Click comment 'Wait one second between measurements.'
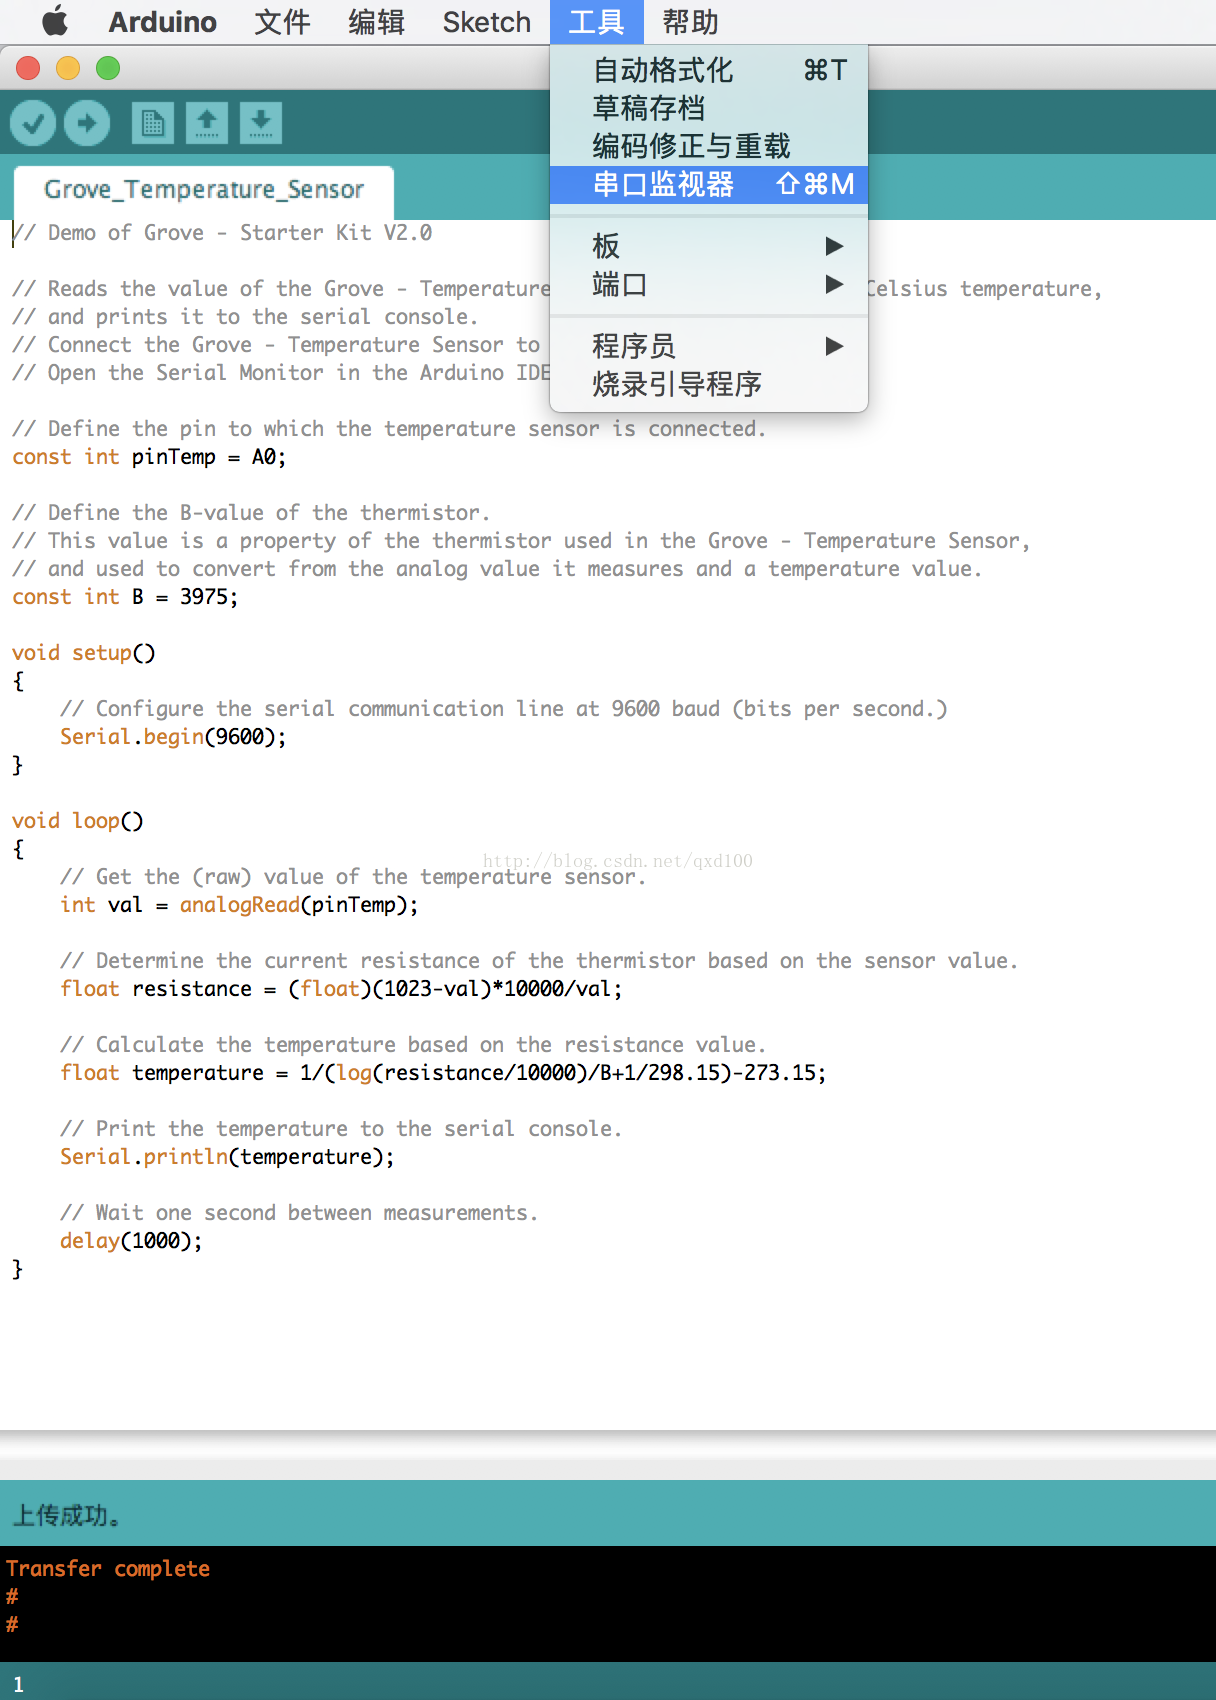Image resolution: width=1216 pixels, height=1700 pixels. click(x=299, y=1213)
